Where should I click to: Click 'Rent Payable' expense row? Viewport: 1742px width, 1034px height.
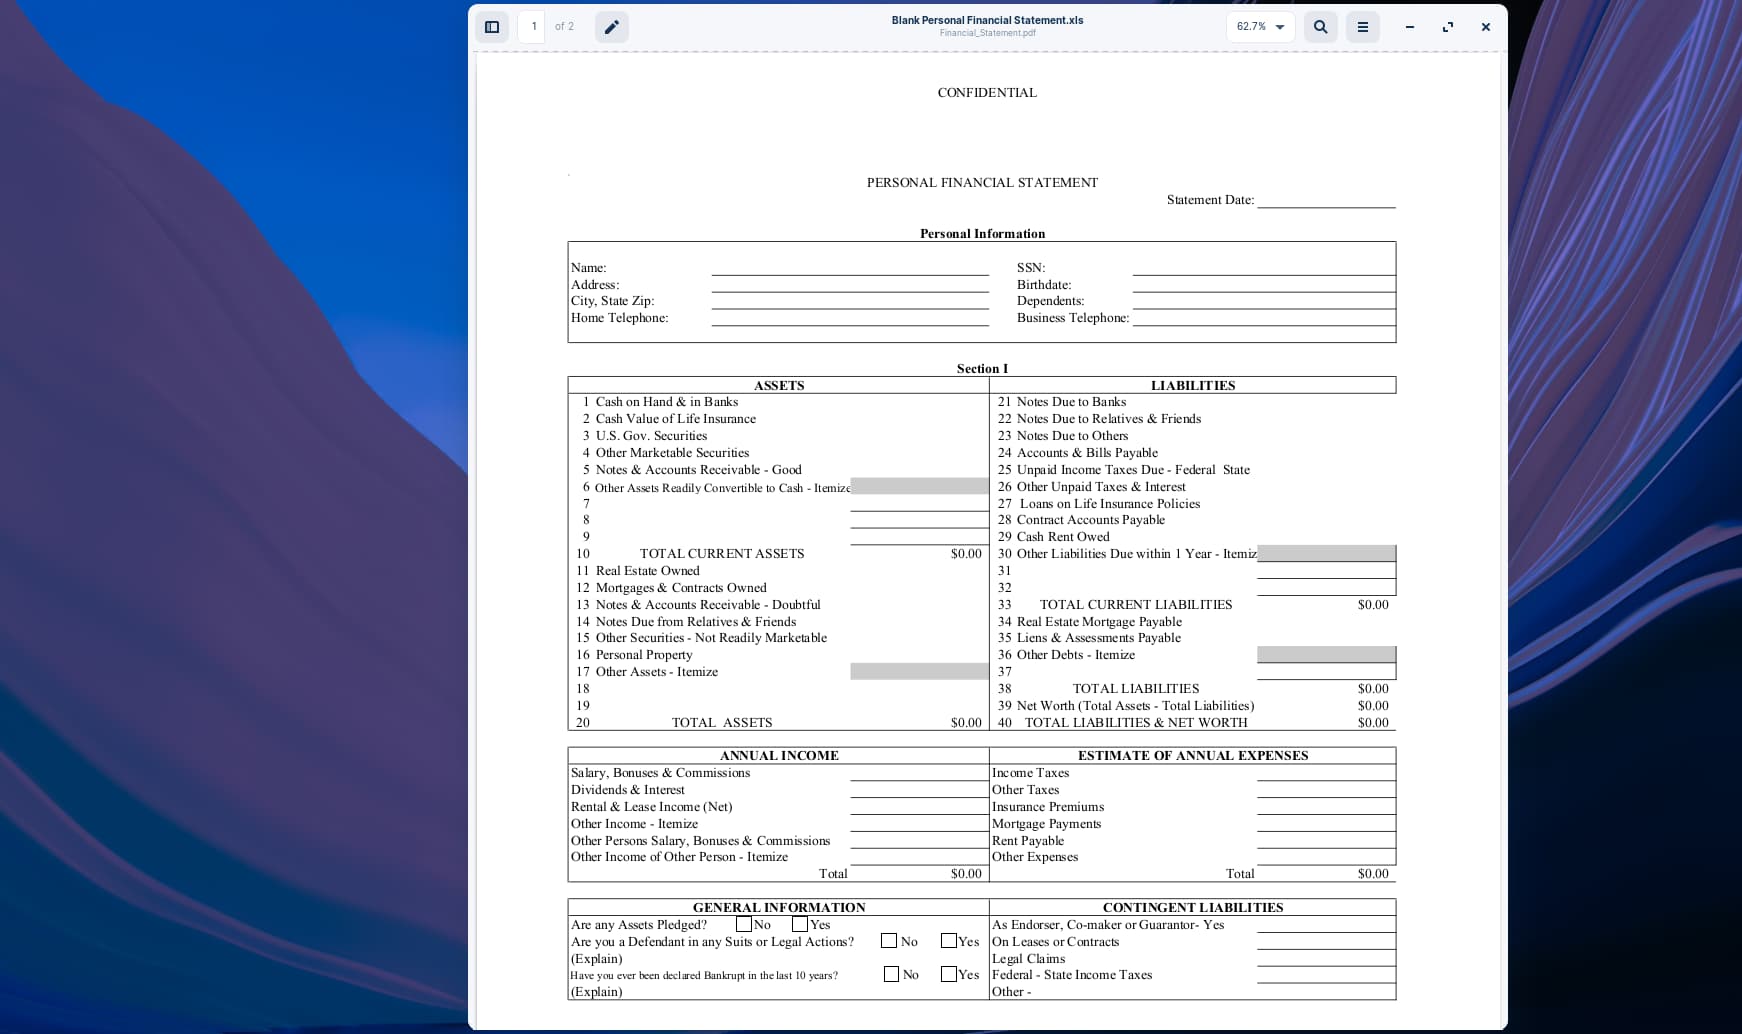1028,841
